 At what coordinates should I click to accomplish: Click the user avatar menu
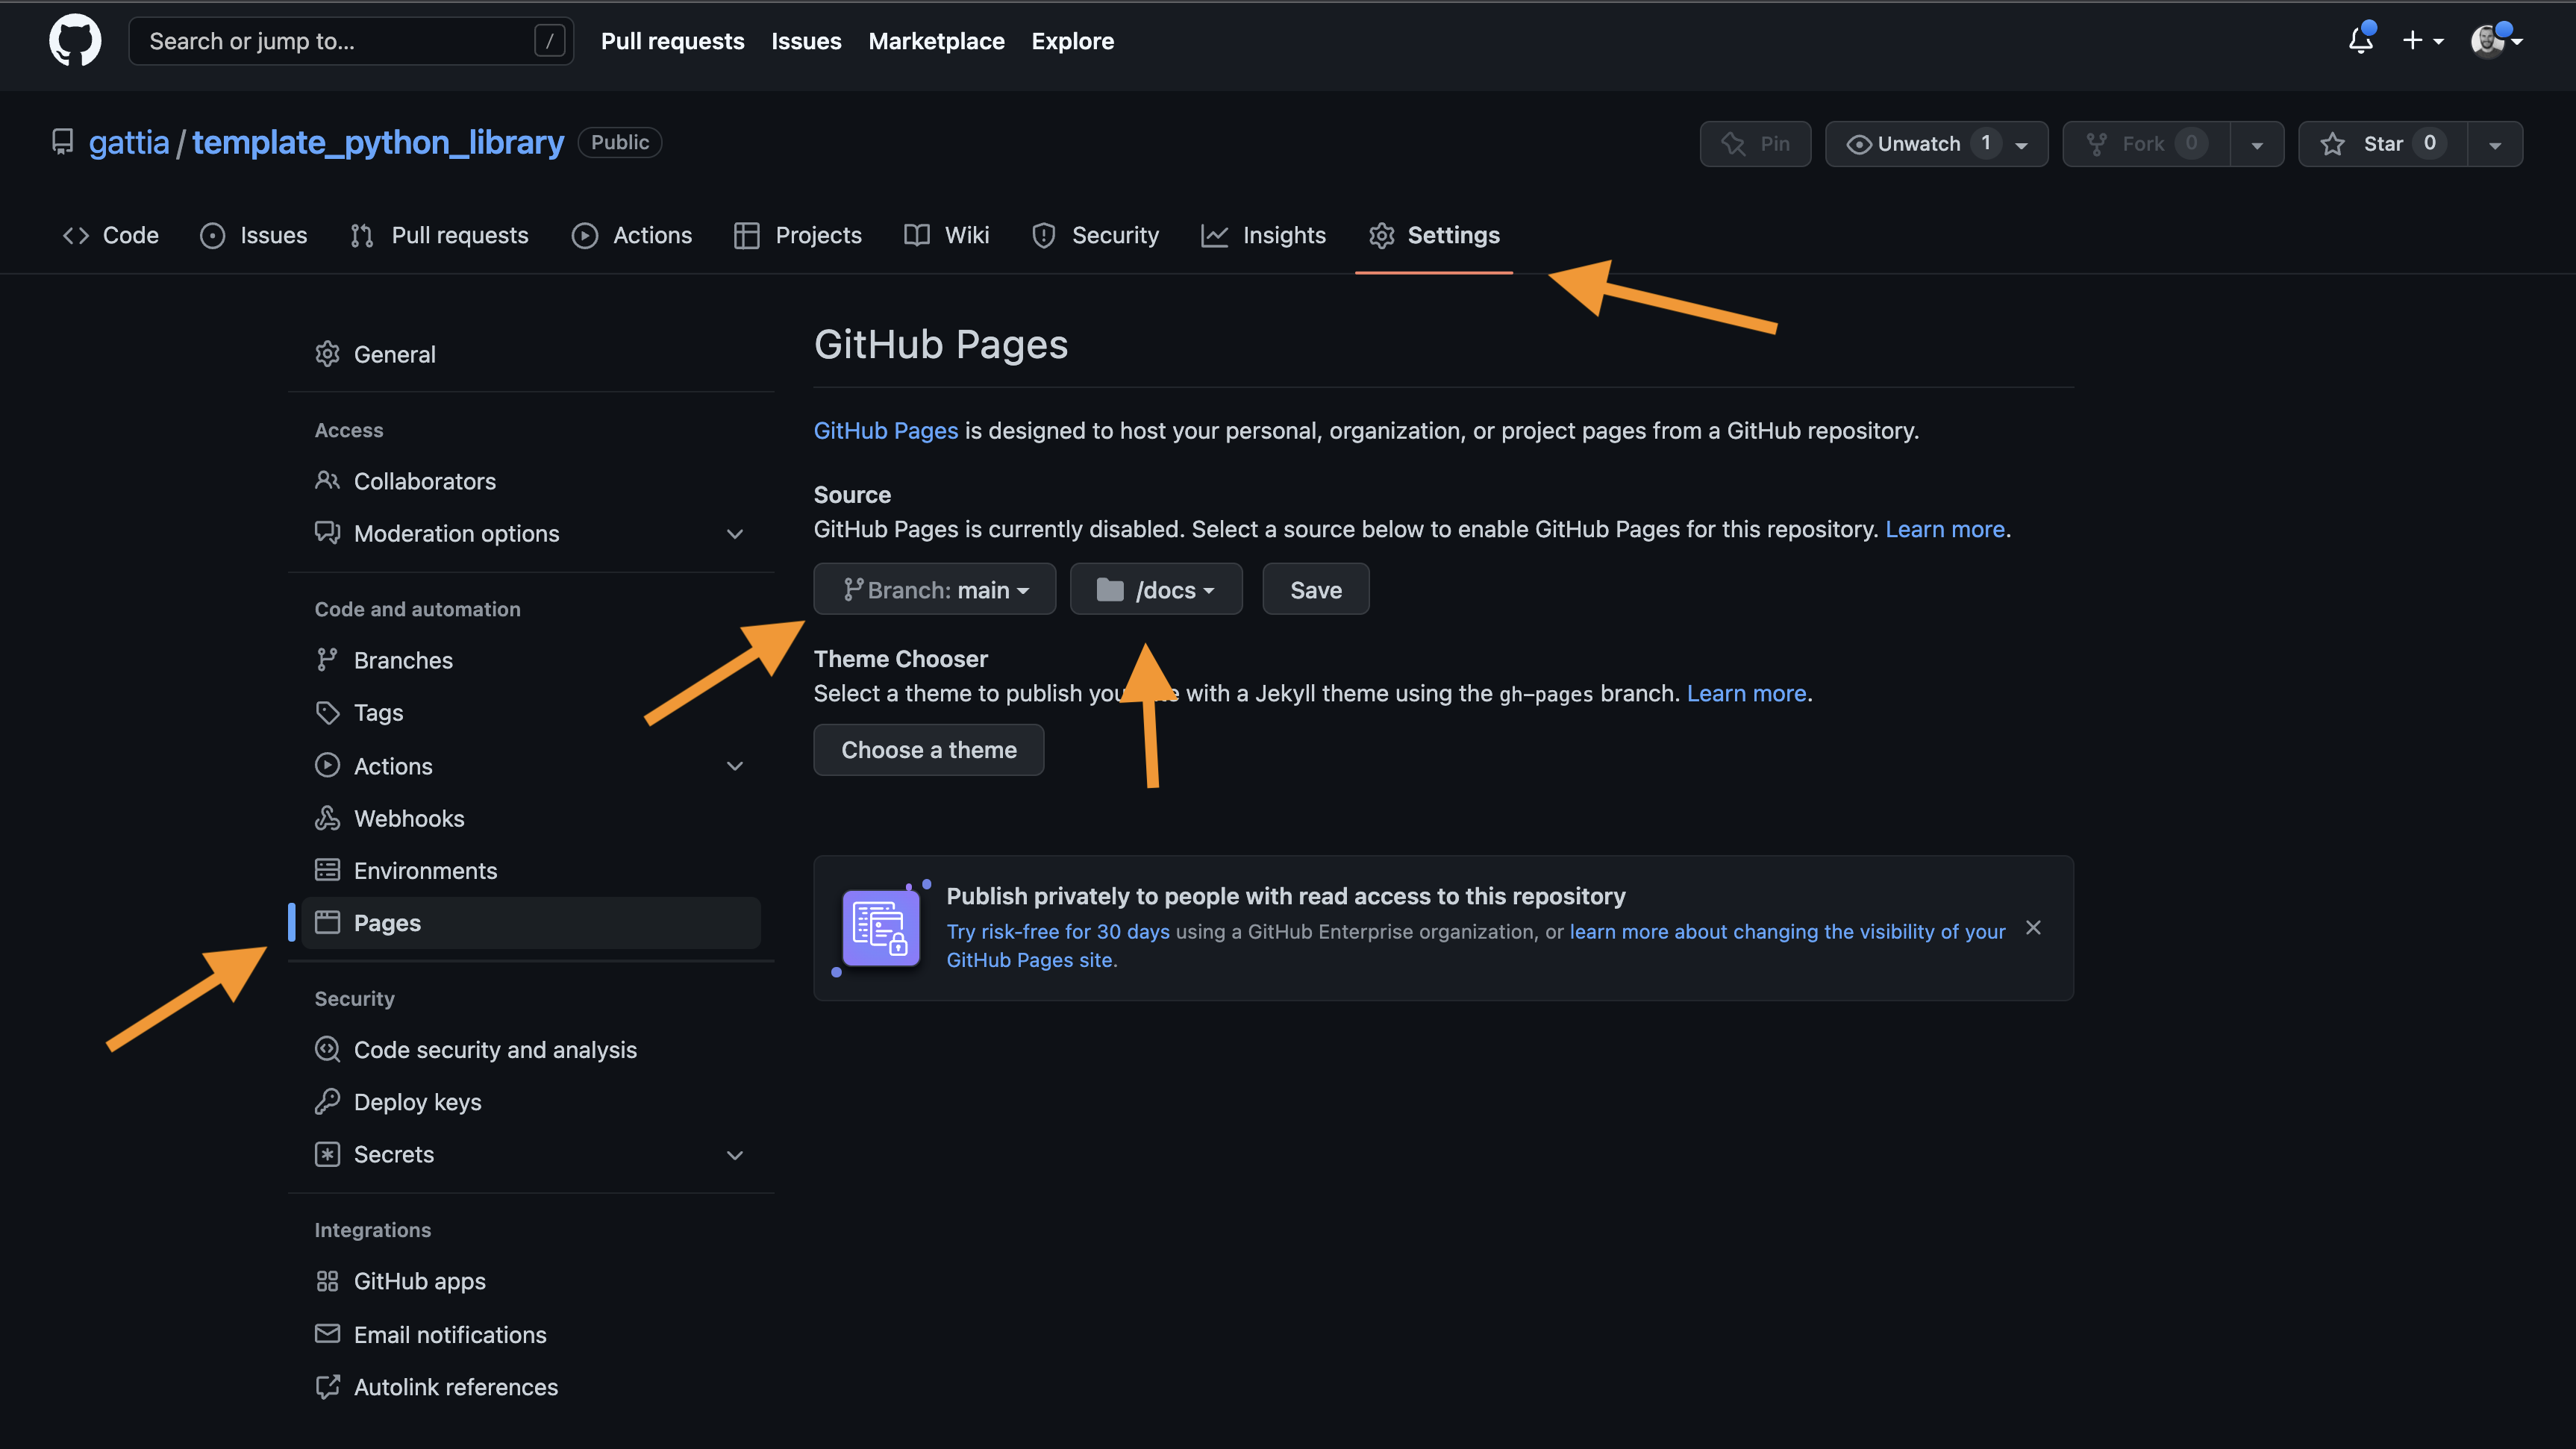click(2495, 41)
